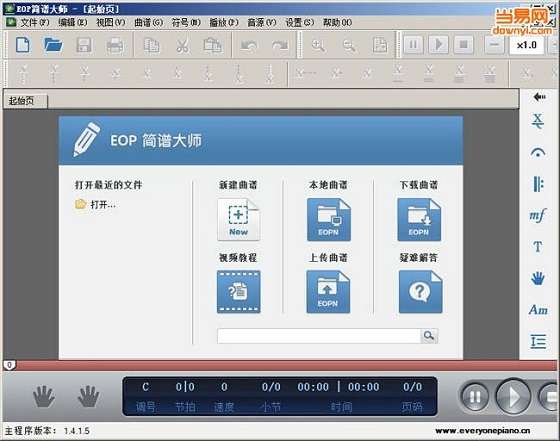Click the 新建曲谱 New icon
560x441 pixels.
(x=239, y=220)
